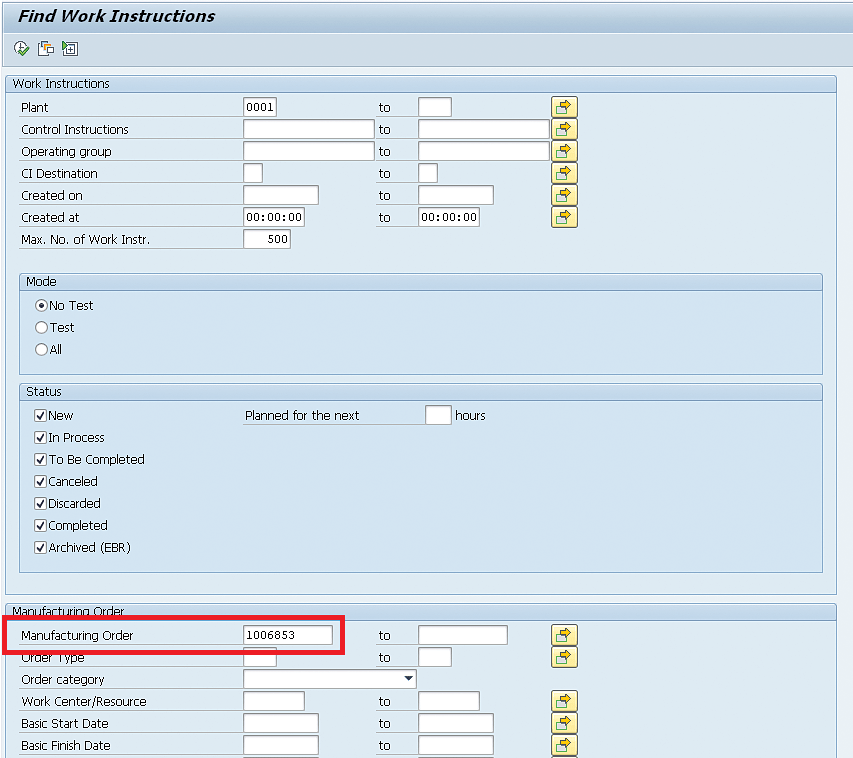The image size is (853, 758).
Task: Click the Manufacturing Order input field
Action: pos(288,635)
